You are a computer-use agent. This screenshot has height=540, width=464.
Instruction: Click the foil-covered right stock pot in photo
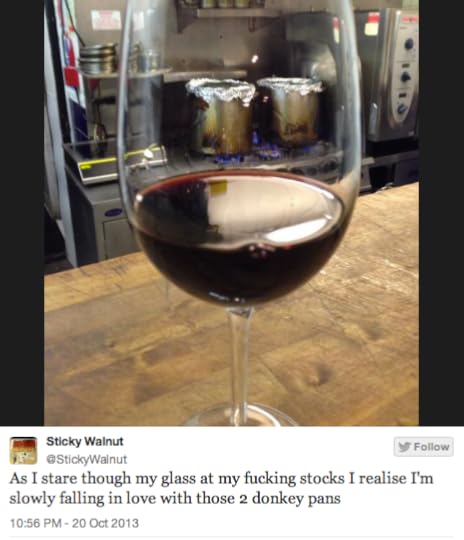pyautogui.click(x=291, y=110)
